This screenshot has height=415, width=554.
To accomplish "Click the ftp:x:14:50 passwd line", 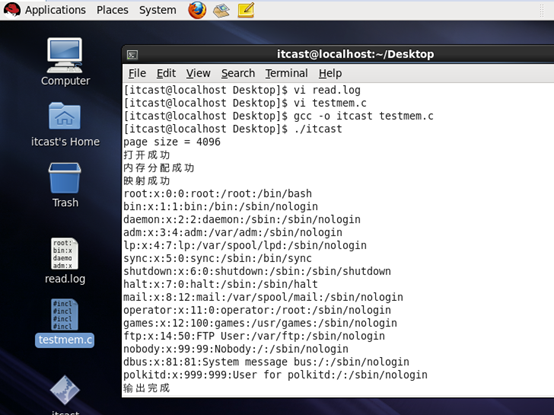I will (254, 336).
